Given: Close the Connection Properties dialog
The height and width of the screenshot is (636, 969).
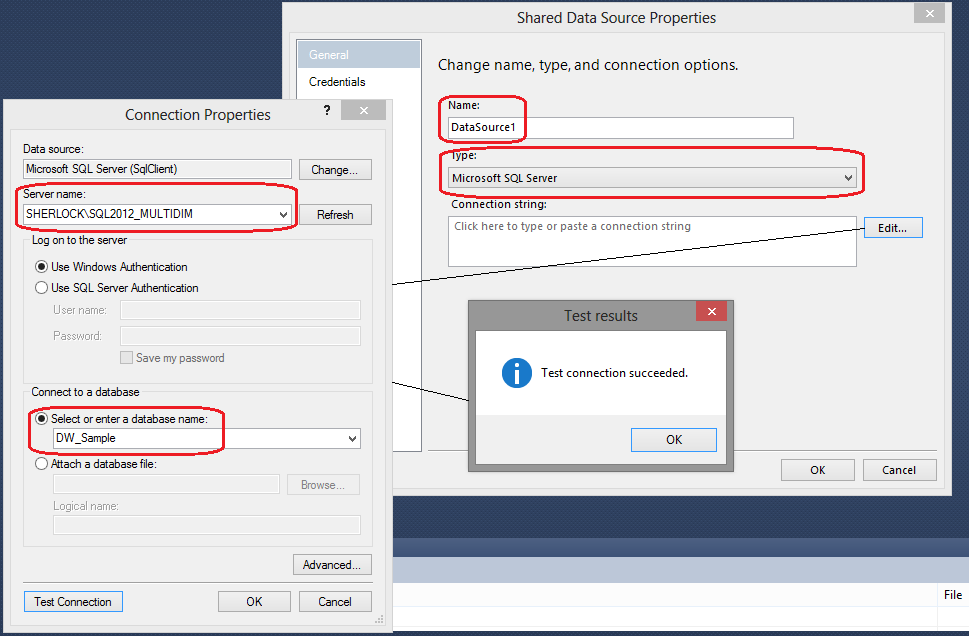Looking at the screenshot, I should [363, 110].
